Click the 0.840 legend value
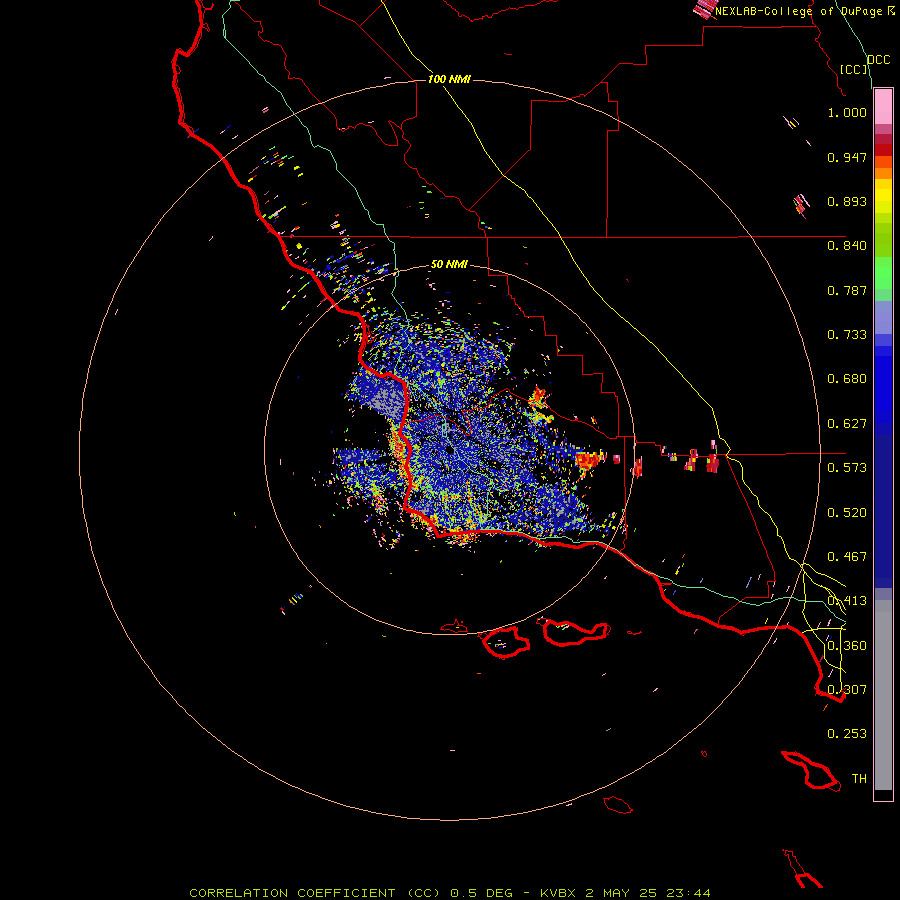Screen dimensions: 900x900 click(x=847, y=246)
